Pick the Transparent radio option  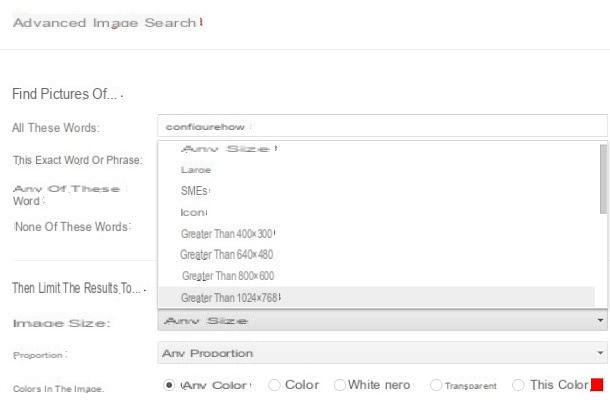436,385
